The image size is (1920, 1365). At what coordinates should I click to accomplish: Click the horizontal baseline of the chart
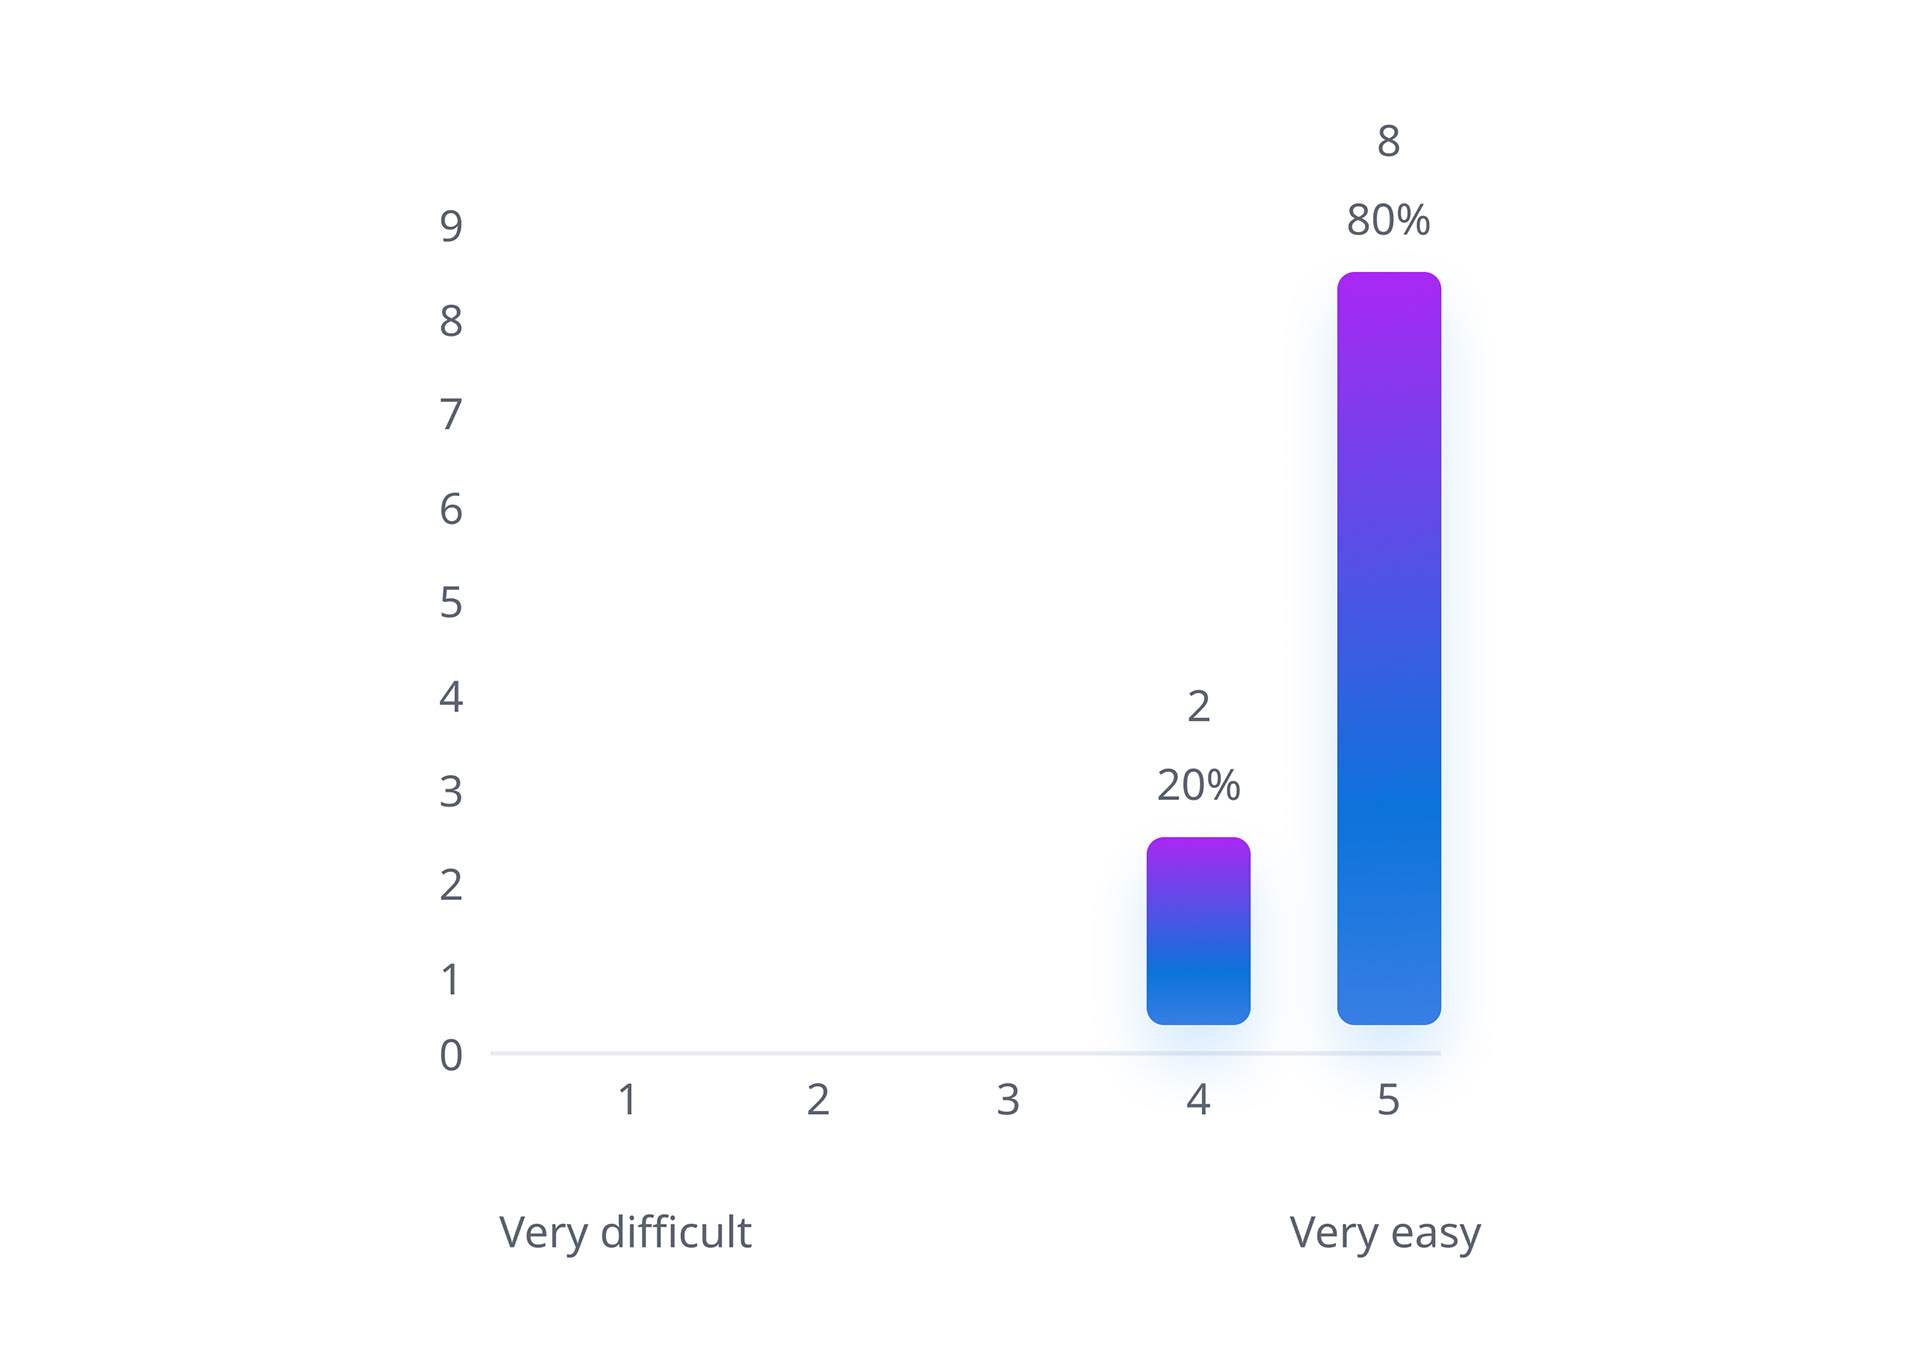coord(965,1053)
